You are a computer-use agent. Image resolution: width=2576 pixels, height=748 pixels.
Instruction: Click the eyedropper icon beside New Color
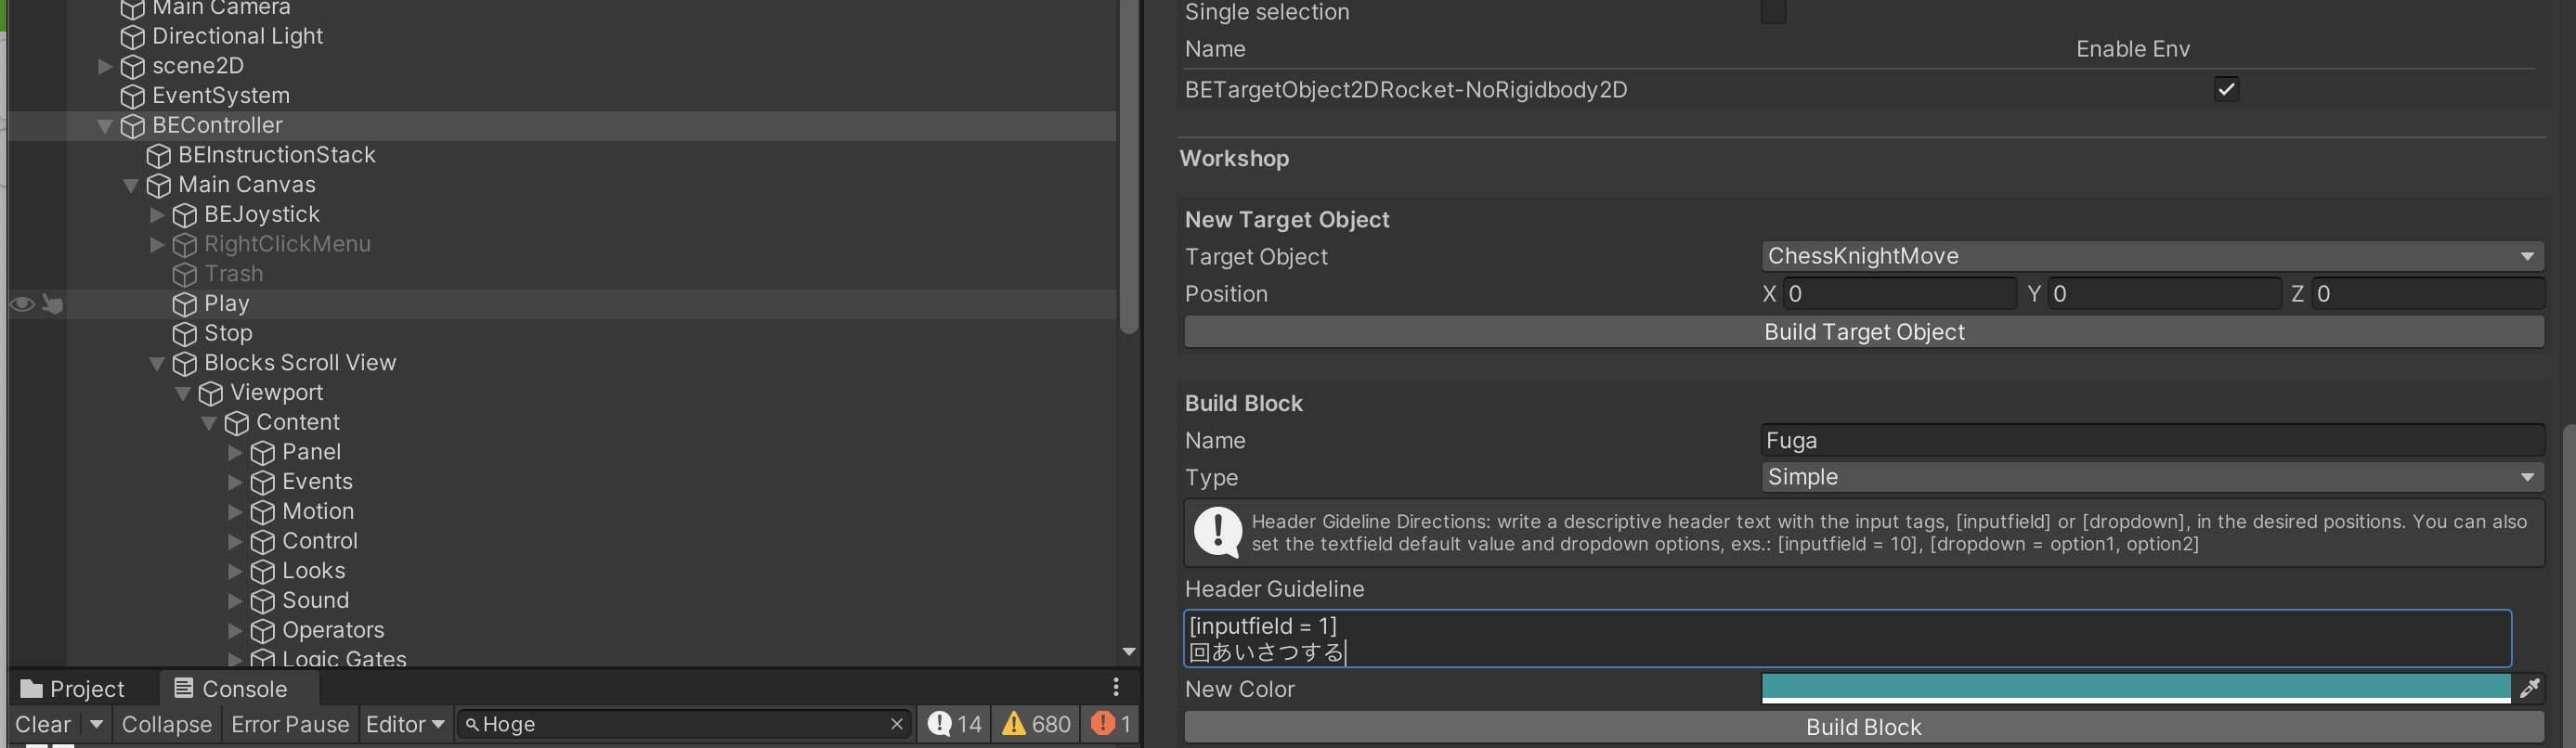(2529, 688)
